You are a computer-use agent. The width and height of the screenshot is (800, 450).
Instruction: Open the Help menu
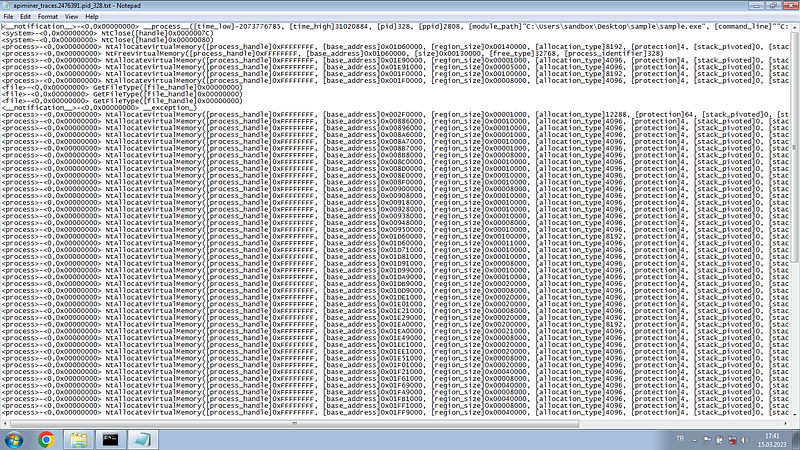92,16
